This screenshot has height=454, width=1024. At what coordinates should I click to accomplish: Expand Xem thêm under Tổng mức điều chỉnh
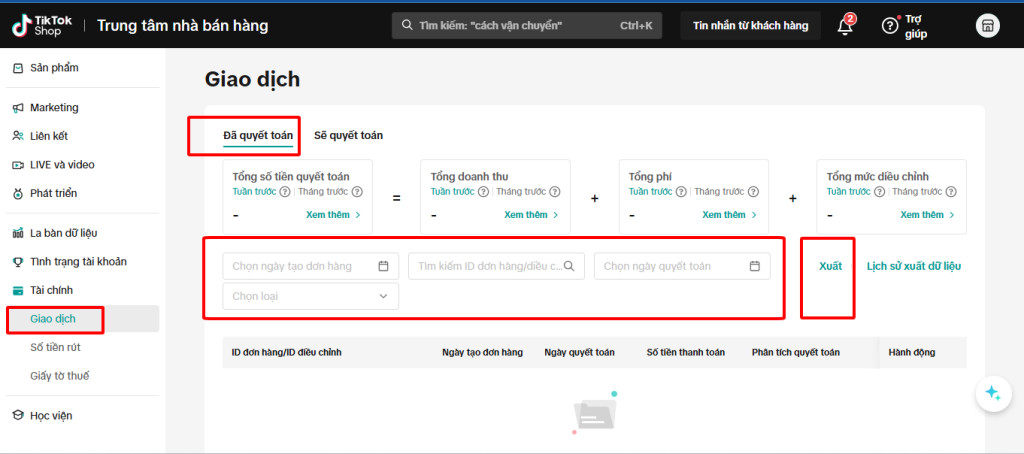tap(928, 215)
